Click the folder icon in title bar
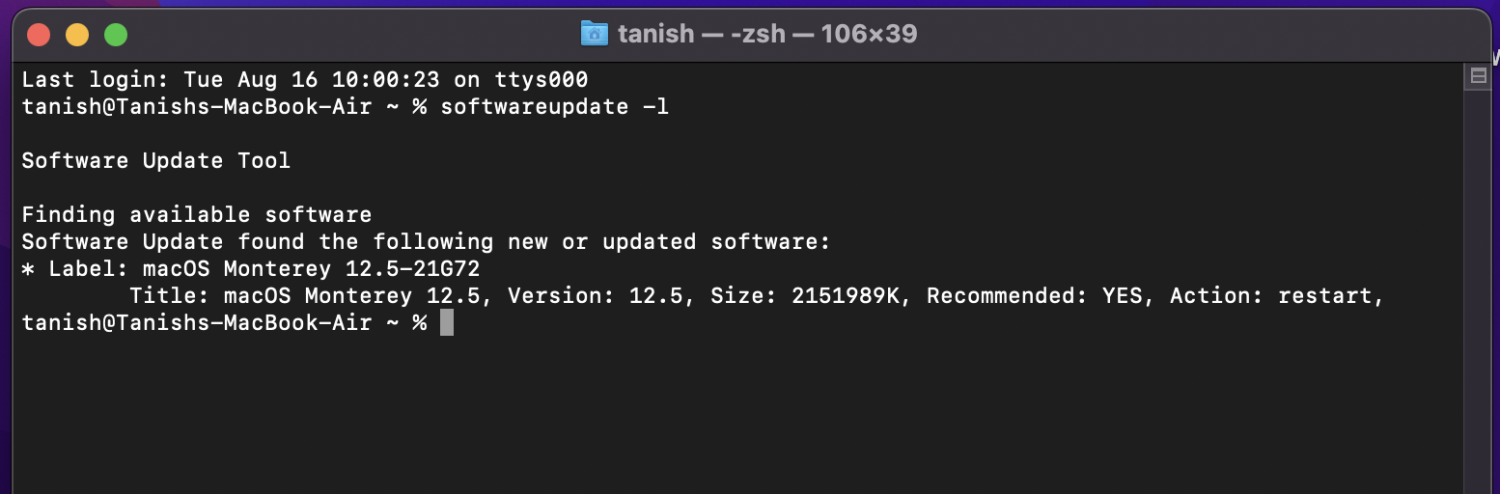 pyautogui.click(x=594, y=34)
